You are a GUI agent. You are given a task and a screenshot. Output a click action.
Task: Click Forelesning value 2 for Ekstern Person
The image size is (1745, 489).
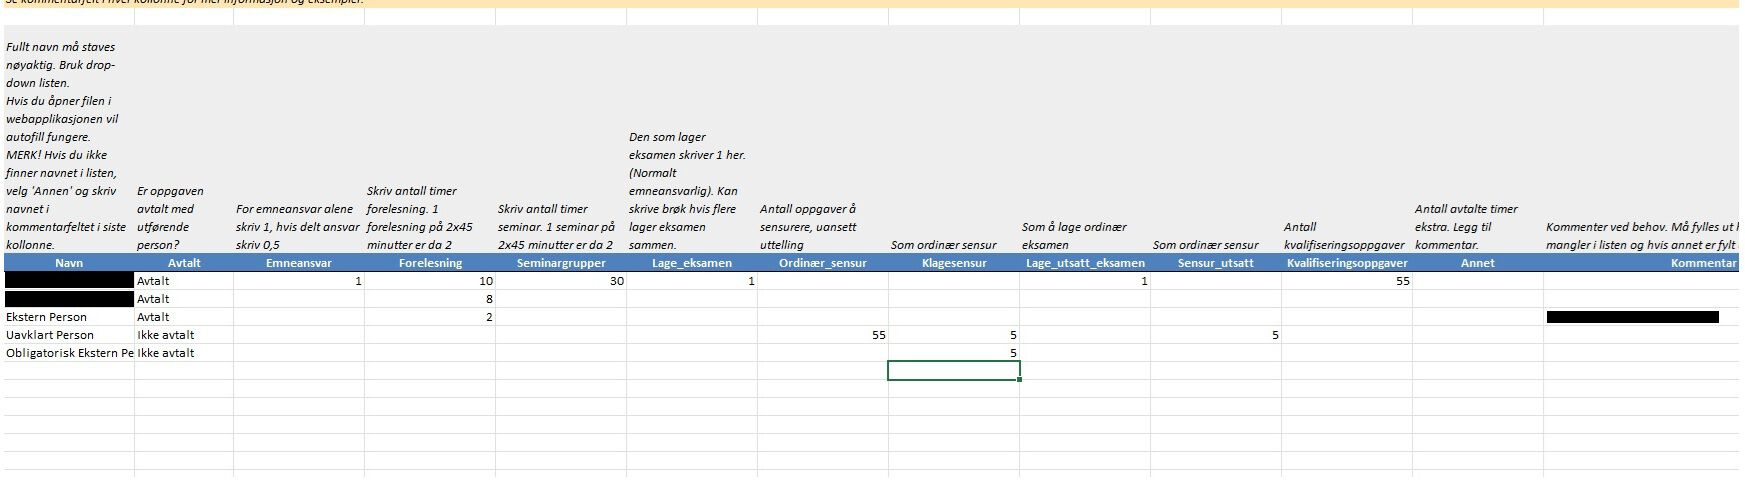coord(430,317)
